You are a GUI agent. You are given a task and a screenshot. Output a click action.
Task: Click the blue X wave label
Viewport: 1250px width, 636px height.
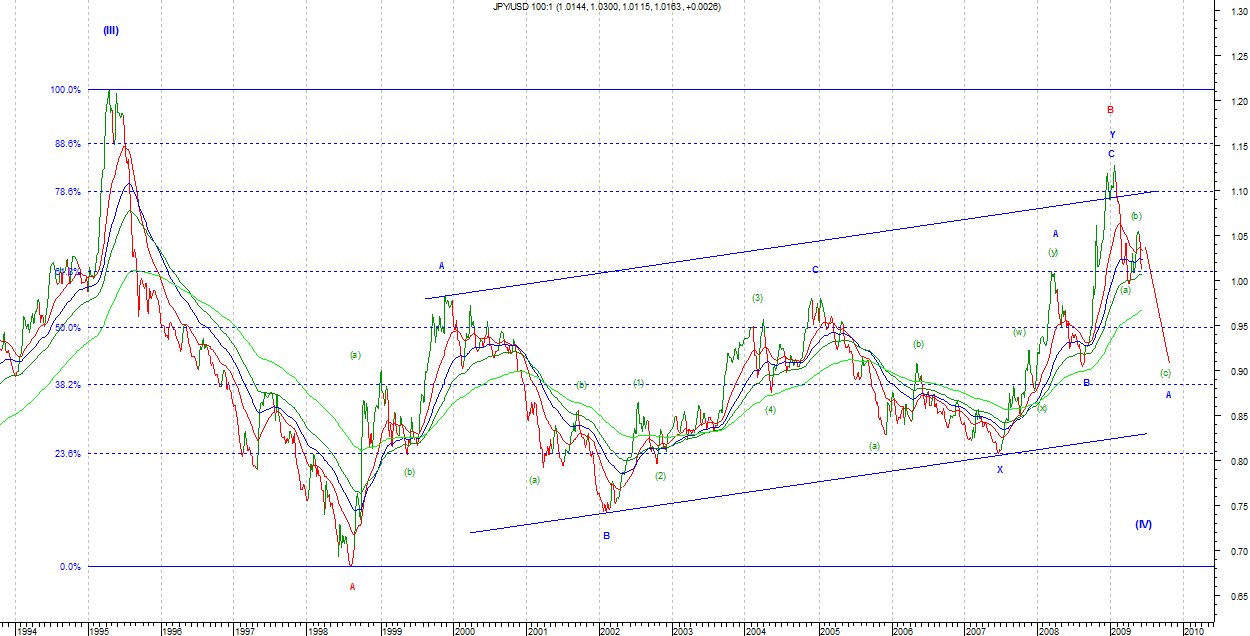point(999,469)
